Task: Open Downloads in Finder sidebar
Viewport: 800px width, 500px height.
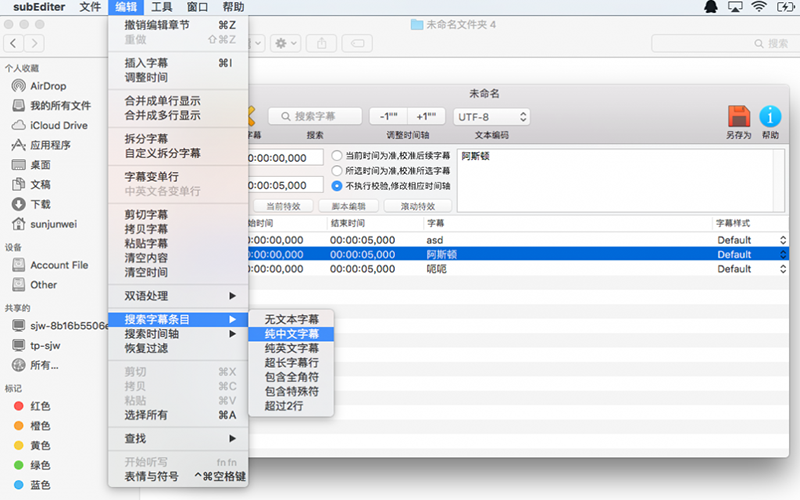Action: (x=32, y=204)
